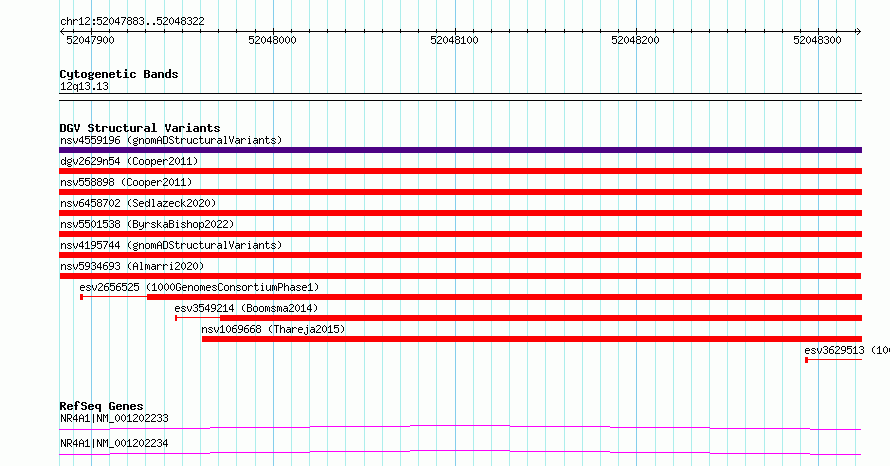This screenshot has height=466, width=890.
Task: Open nsv1069668 (Thareja2015) variant label
Action: coord(273,329)
